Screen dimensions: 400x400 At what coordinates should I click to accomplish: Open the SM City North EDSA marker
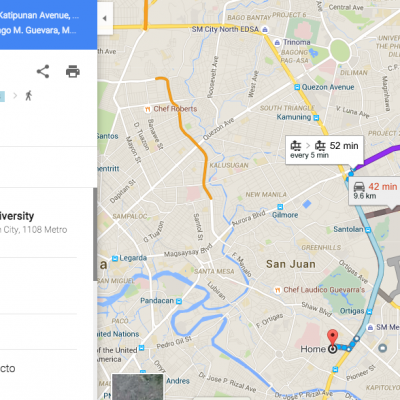click(265, 30)
